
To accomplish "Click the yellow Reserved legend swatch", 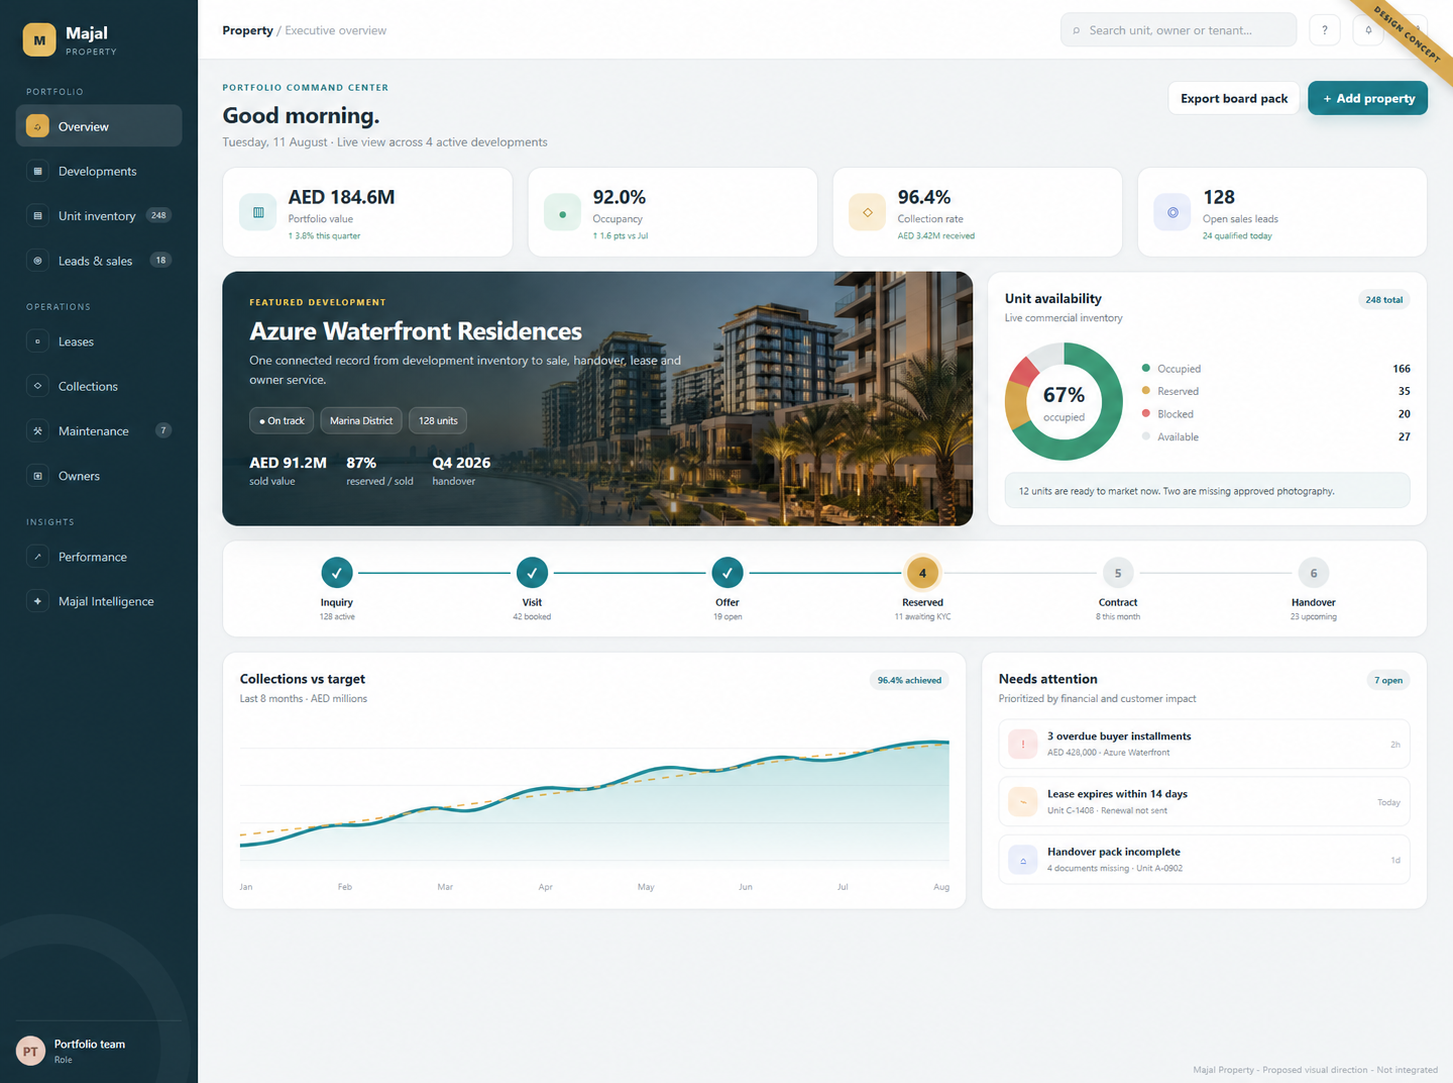I will click(x=1146, y=391).
